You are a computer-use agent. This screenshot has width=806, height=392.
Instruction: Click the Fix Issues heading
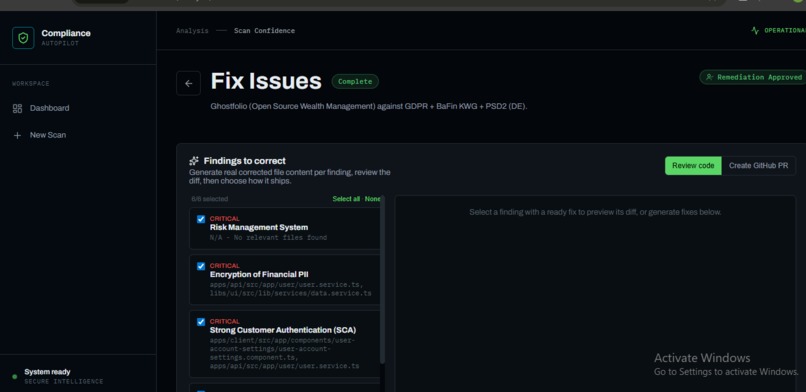266,81
